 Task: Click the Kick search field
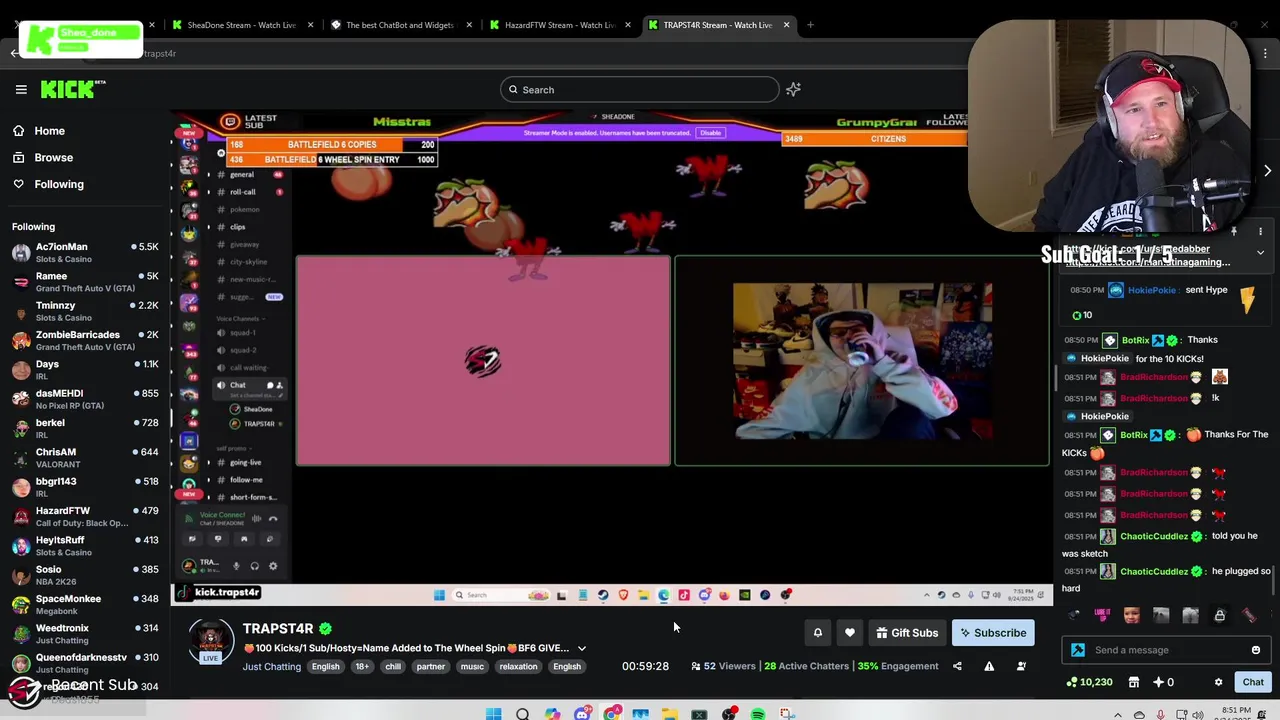pos(640,90)
